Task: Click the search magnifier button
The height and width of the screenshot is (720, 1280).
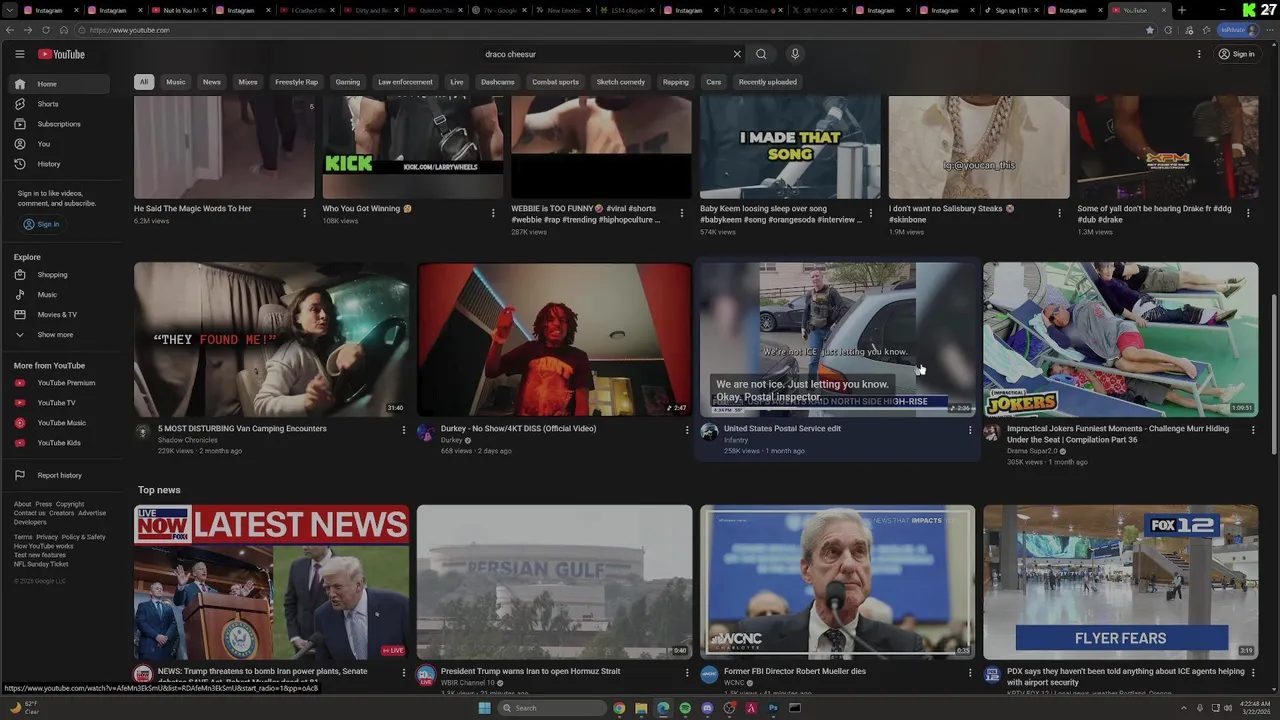Action: coord(761,54)
